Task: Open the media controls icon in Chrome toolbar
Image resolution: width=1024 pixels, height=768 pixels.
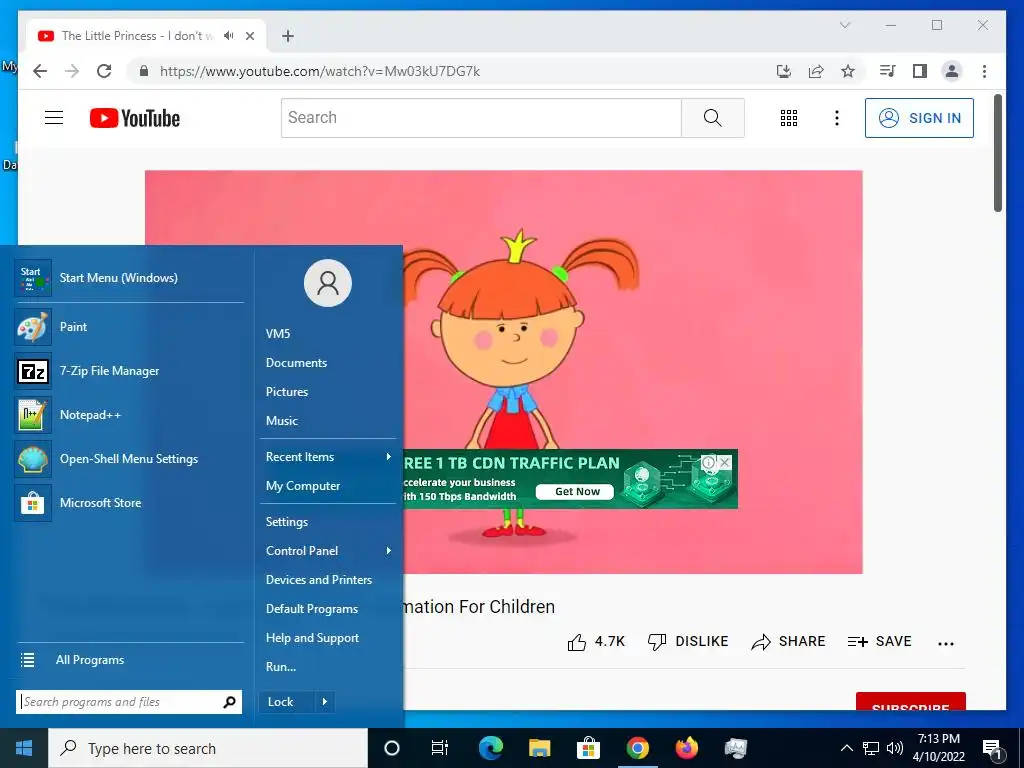Action: click(x=887, y=71)
